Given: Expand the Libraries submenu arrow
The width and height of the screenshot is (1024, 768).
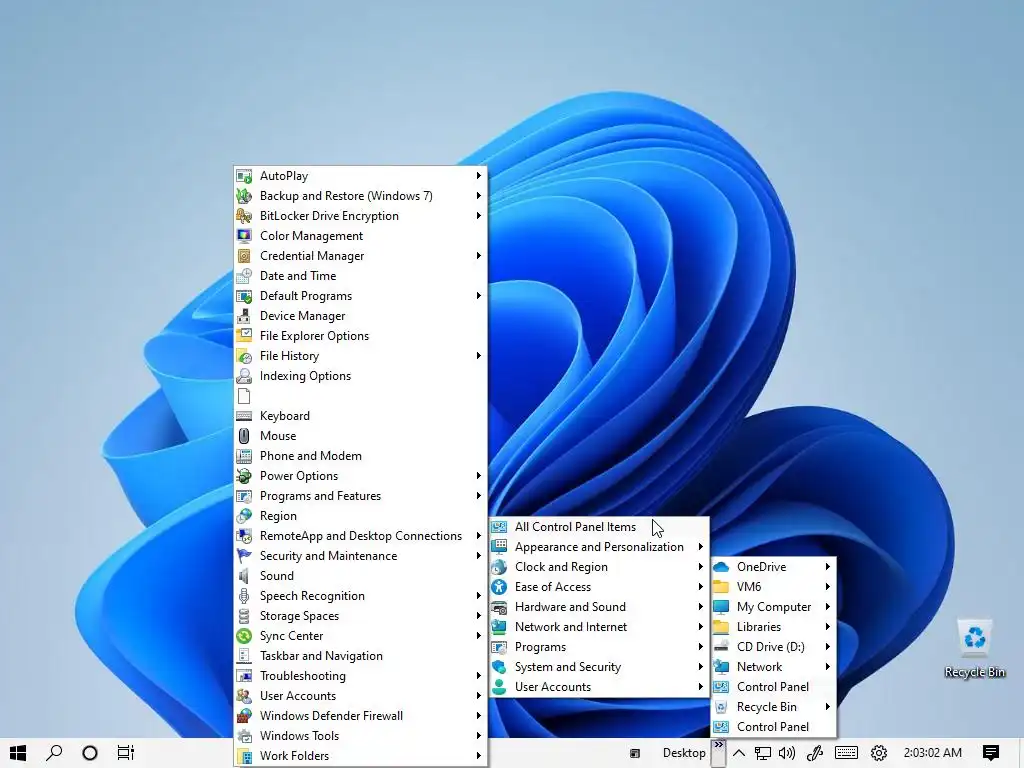Looking at the screenshot, I should (x=827, y=627).
